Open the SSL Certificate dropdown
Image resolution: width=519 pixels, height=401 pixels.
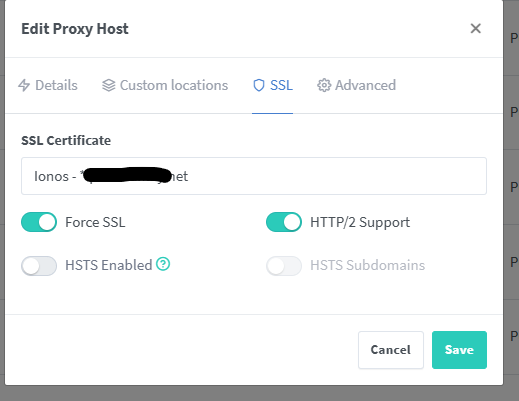(x=254, y=176)
